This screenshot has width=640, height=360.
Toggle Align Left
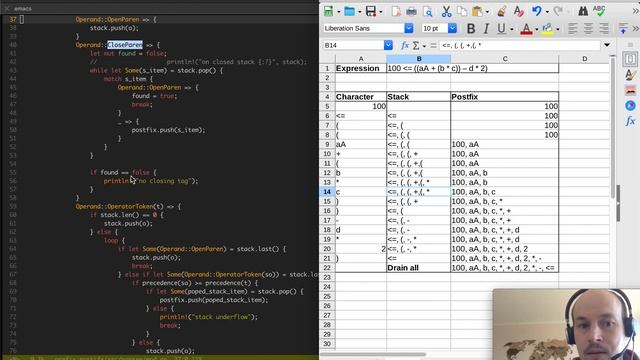(x=573, y=29)
